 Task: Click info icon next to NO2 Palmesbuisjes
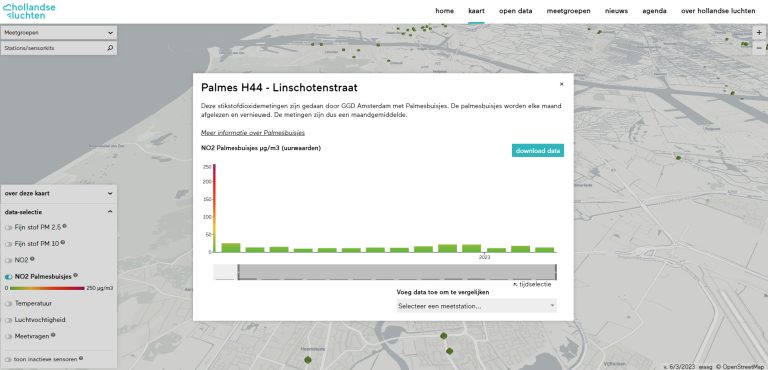pyautogui.click(x=75, y=275)
